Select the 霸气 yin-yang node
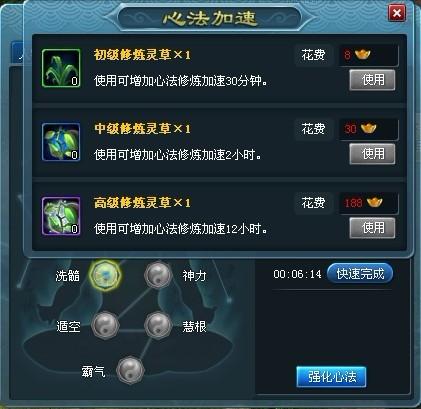Image resolution: width=421 pixels, height=409 pixels. 130,370
